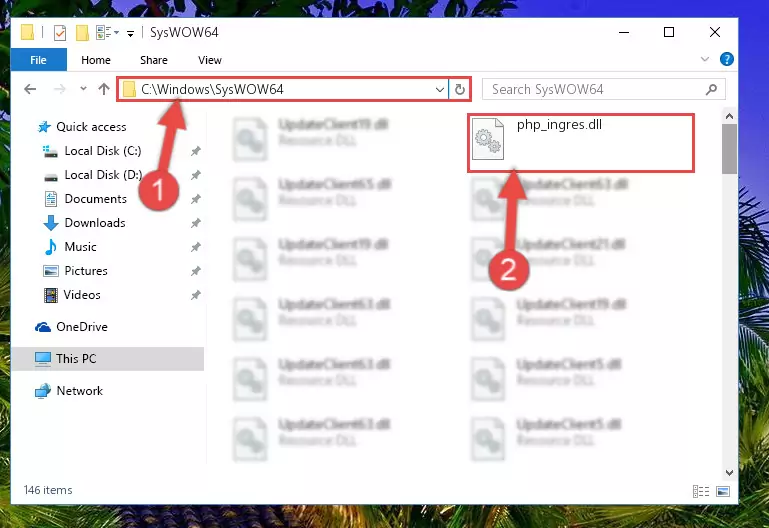This screenshot has height=528, width=769.
Task: Click the folder icon in the title bar
Action: click(27, 32)
